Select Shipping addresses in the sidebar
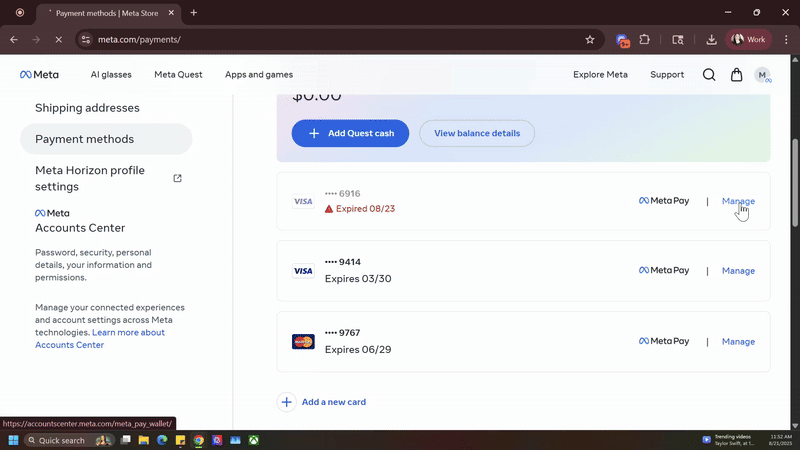This screenshot has width=800, height=450. [x=87, y=108]
